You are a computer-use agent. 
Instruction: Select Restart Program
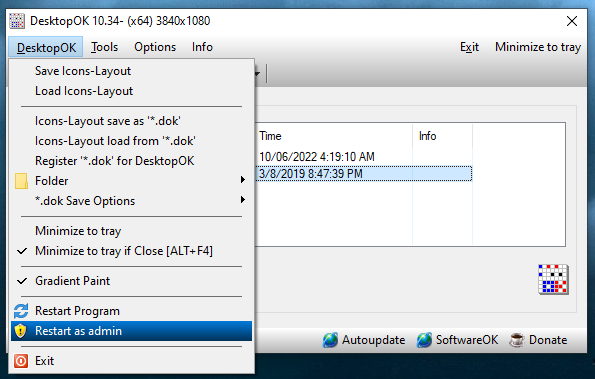(x=131, y=311)
